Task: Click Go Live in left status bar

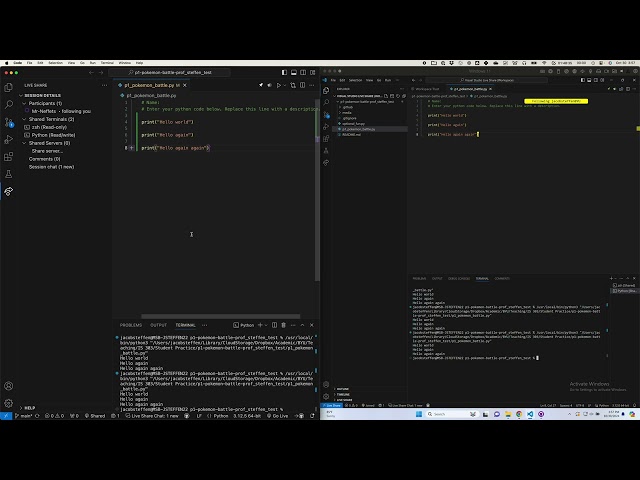Action: [x=278, y=416]
